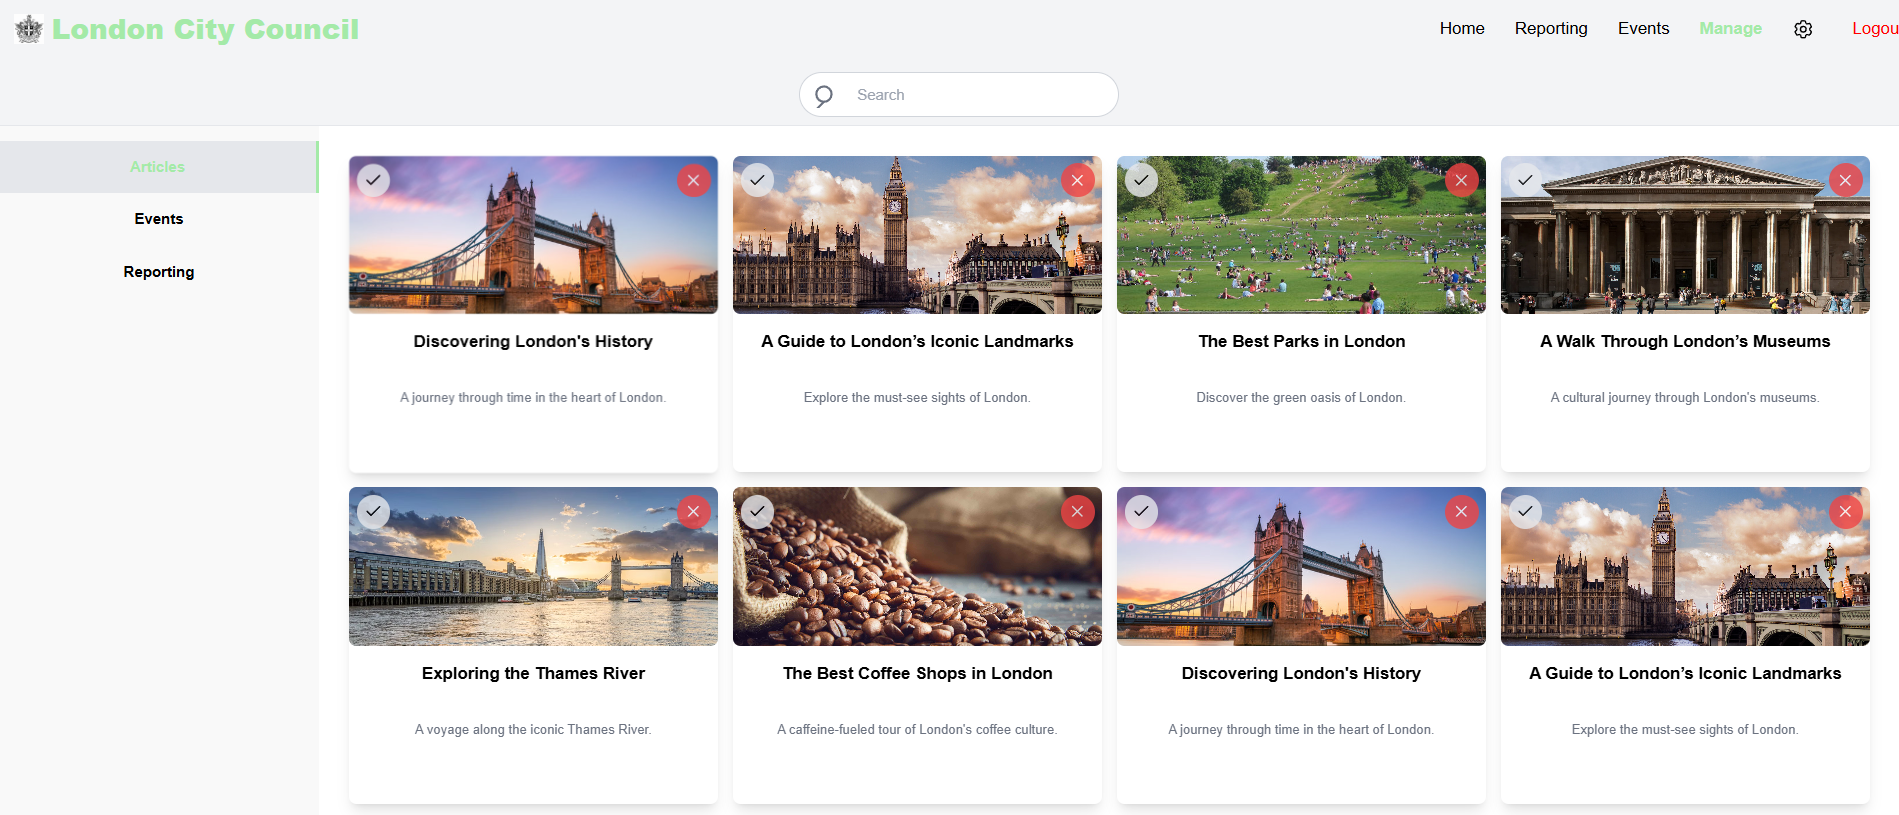
Task: Open Big Ben thumbnail in second row
Action: pos(1685,566)
